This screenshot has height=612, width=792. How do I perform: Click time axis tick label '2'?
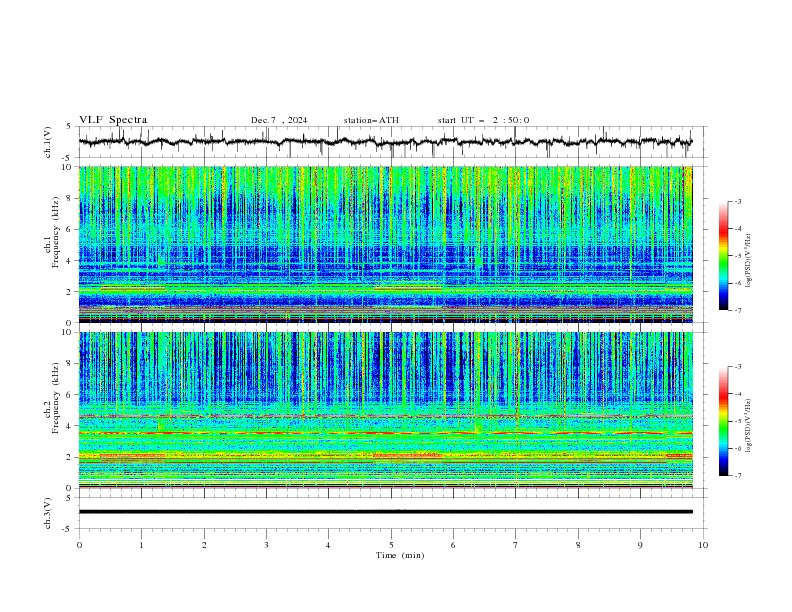point(204,545)
